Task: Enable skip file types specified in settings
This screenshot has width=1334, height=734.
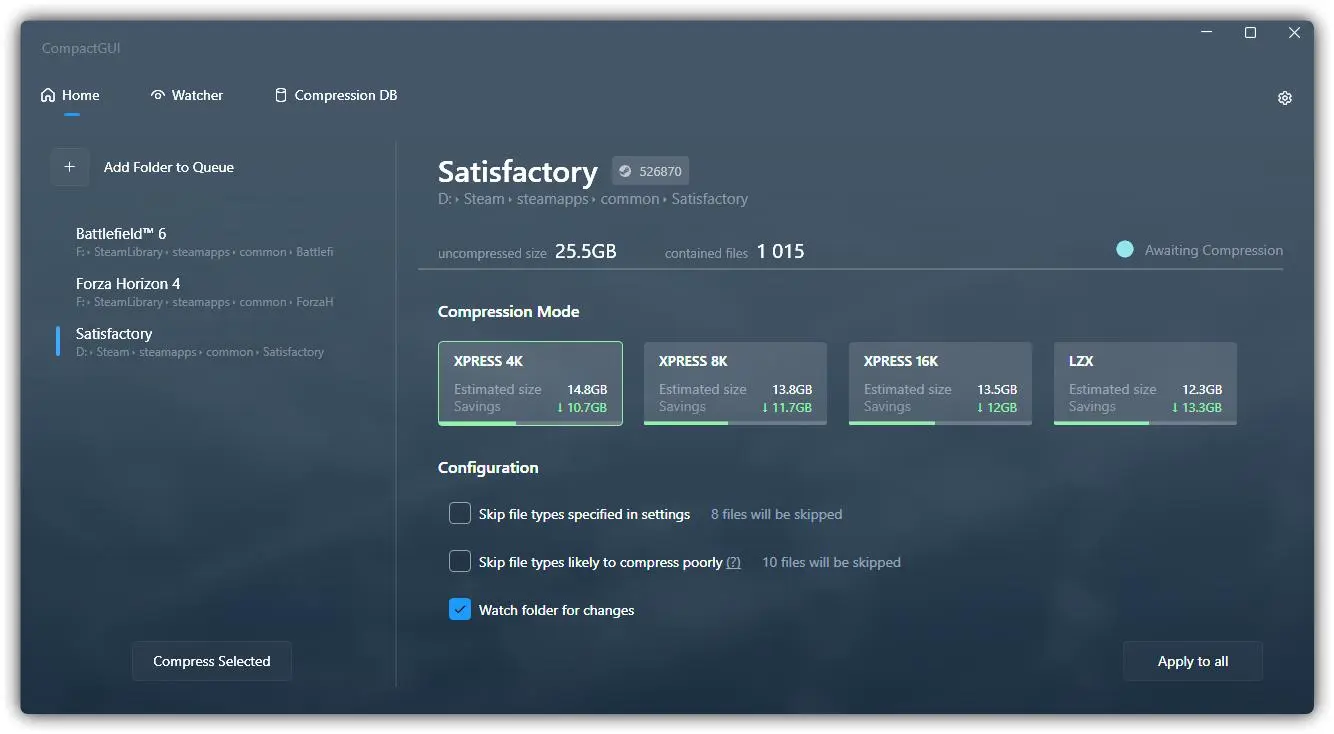Action: click(460, 514)
